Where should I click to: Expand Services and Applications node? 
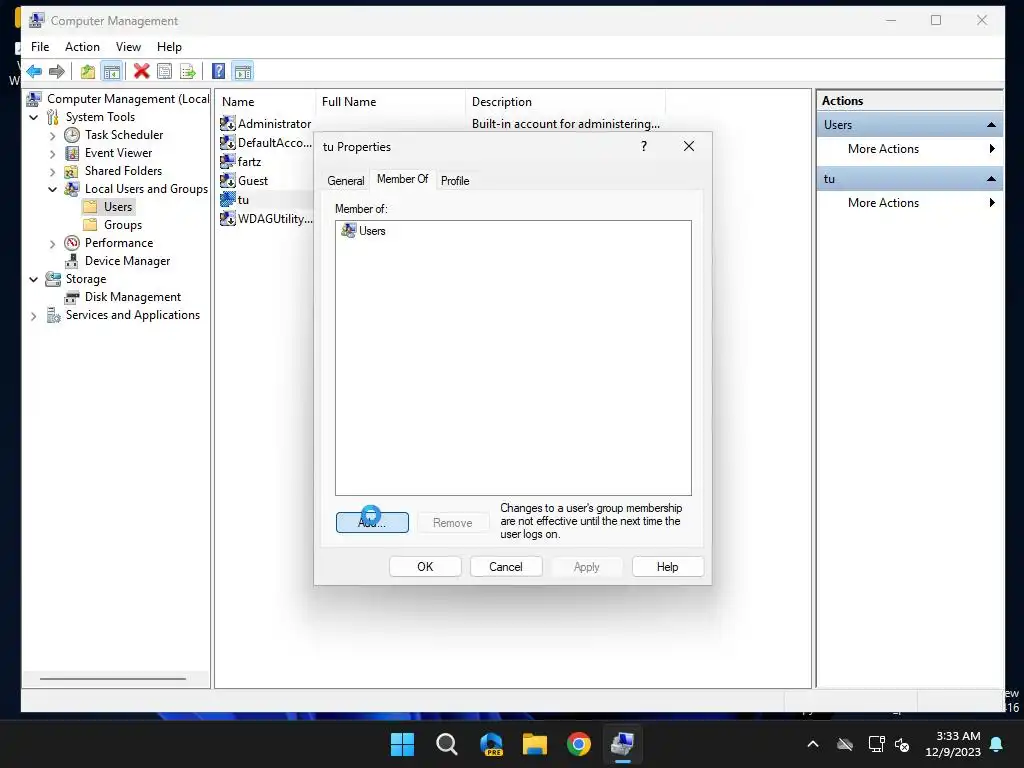[34, 315]
